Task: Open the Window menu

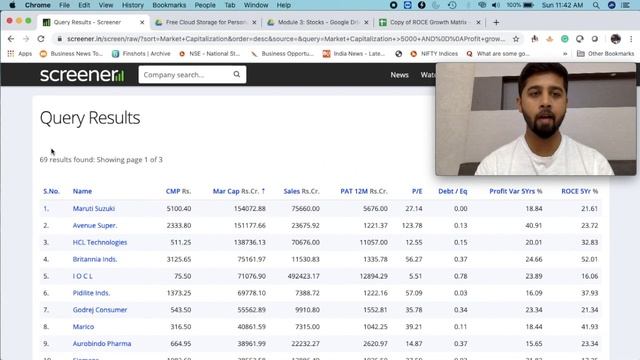Action: tap(256, 5)
